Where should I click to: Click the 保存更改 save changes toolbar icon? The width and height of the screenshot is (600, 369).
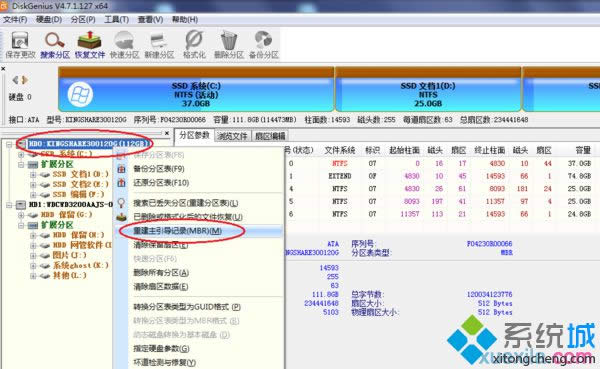(x=20, y=45)
